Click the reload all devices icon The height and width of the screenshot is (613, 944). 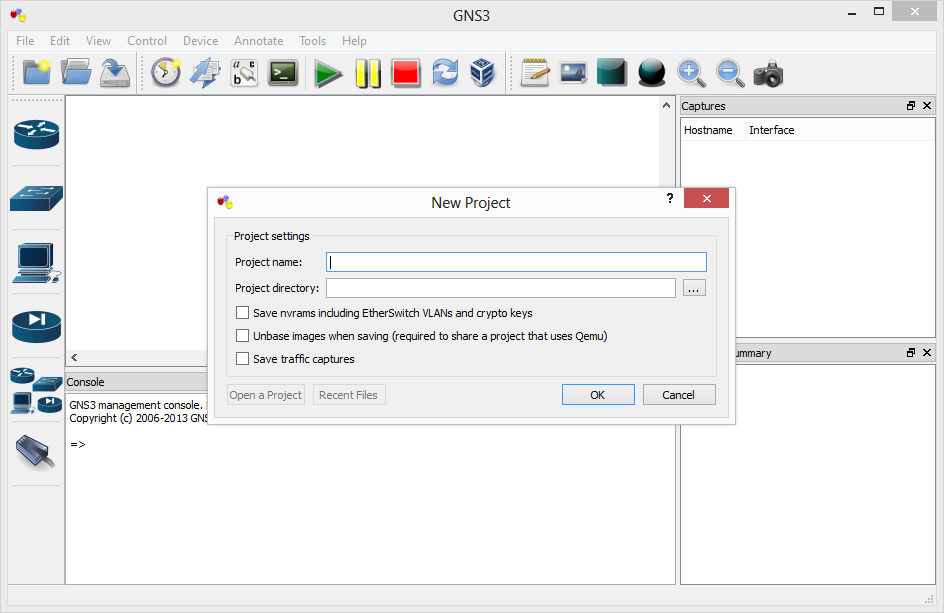click(445, 73)
